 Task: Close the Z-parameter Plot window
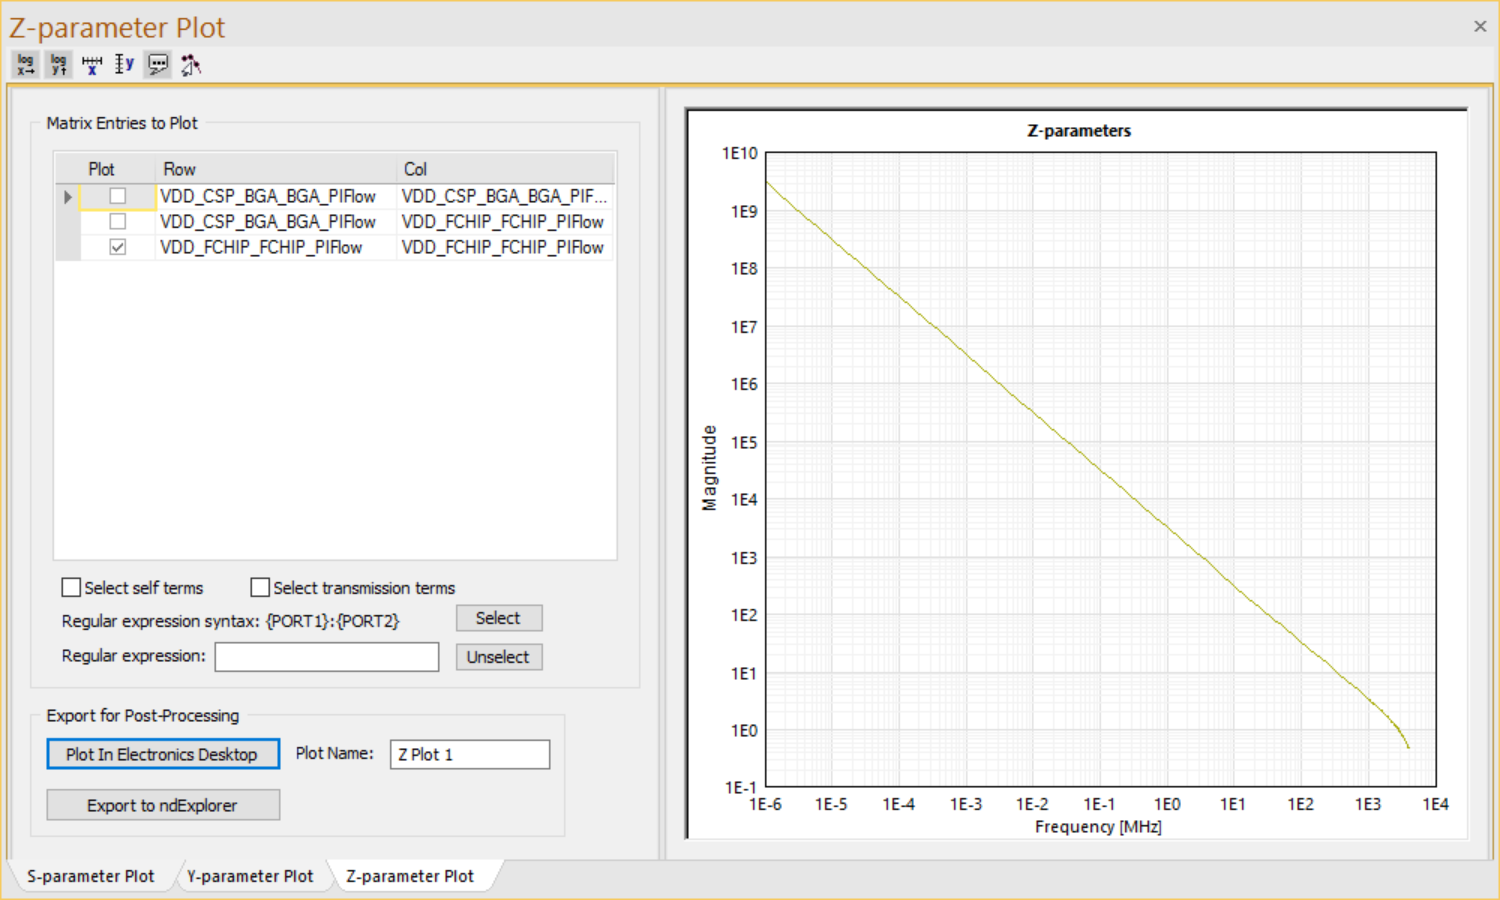[1480, 27]
